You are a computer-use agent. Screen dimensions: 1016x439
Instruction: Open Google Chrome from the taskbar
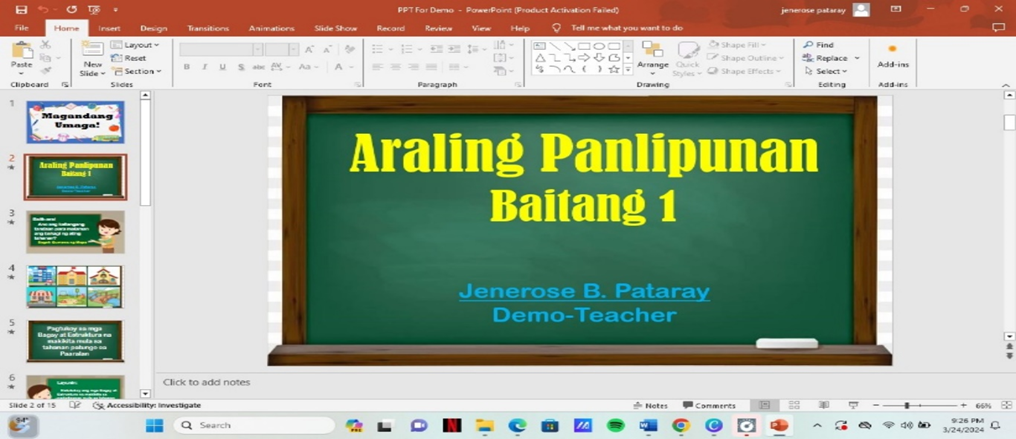pyautogui.click(x=681, y=425)
